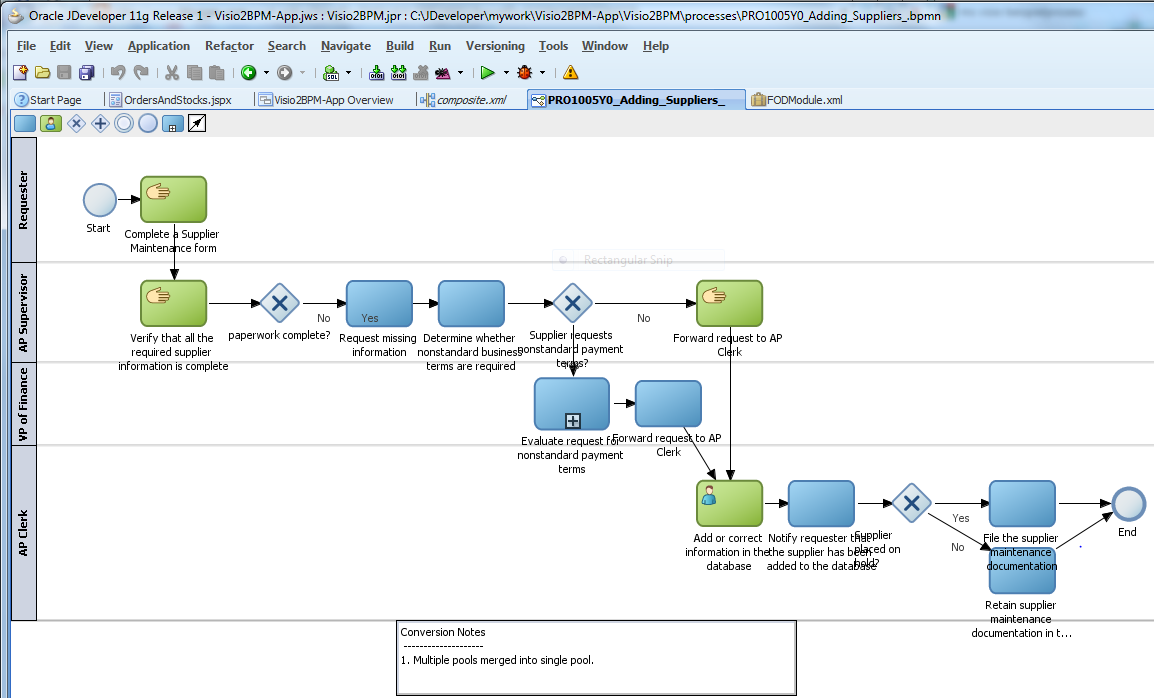This screenshot has width=1154, height=698.
Task: Open the Navigate menu
Action: point(346,46)
